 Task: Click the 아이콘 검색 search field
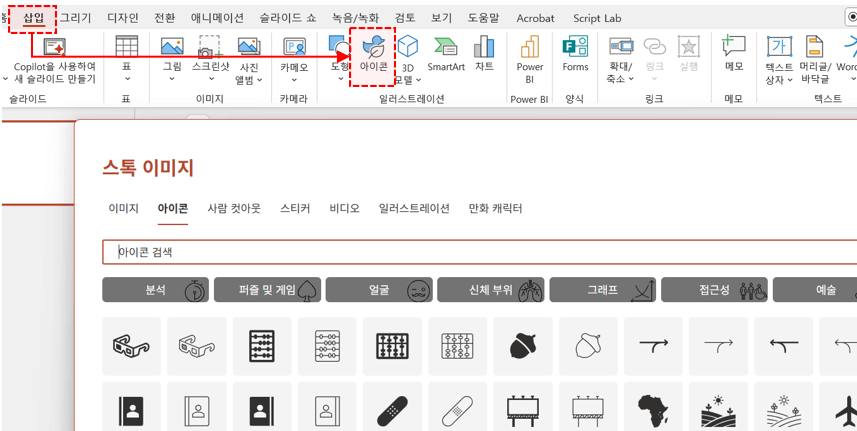coord(481,252)
